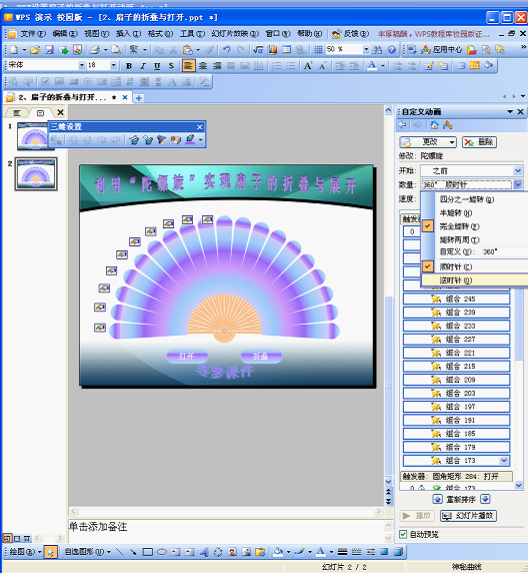Open the 插入 menu
Viewport: 528px width, 573px height.
pyautogui.click(x=128, y=34)
